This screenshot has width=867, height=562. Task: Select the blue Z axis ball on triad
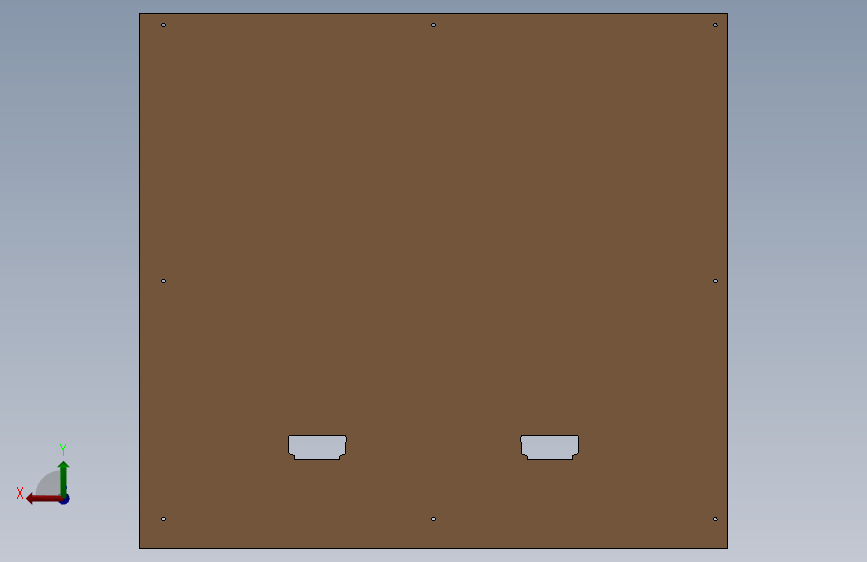click(x=65, y=499)
